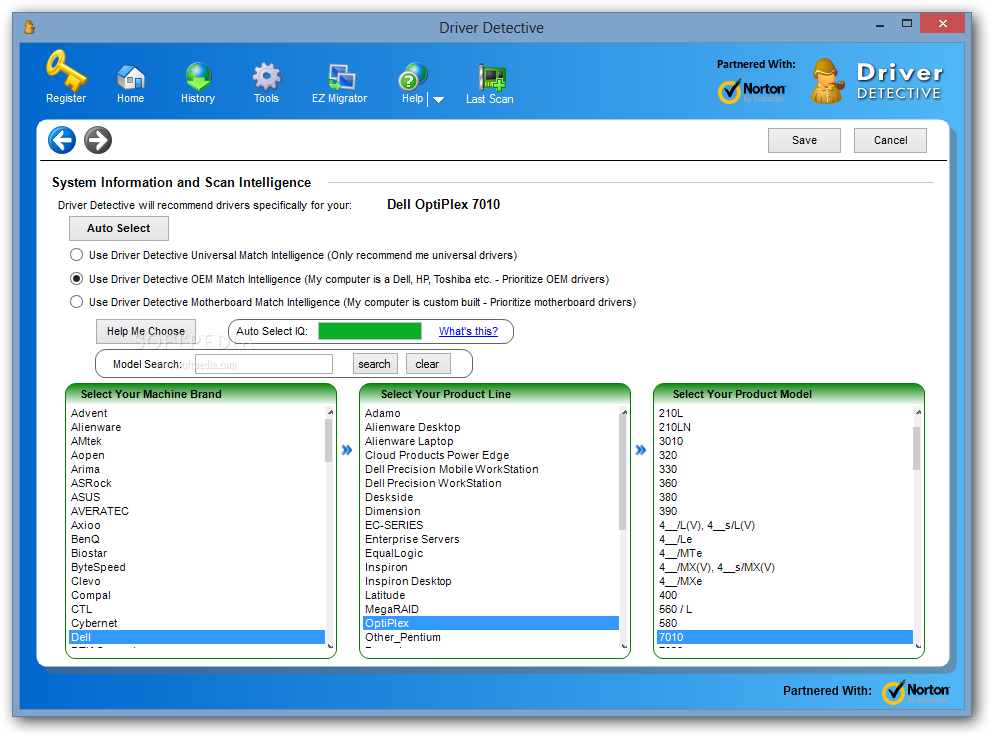Select ASRock in the brand list
The width and height of the screenshot is (992, 737).
[197, 483]
